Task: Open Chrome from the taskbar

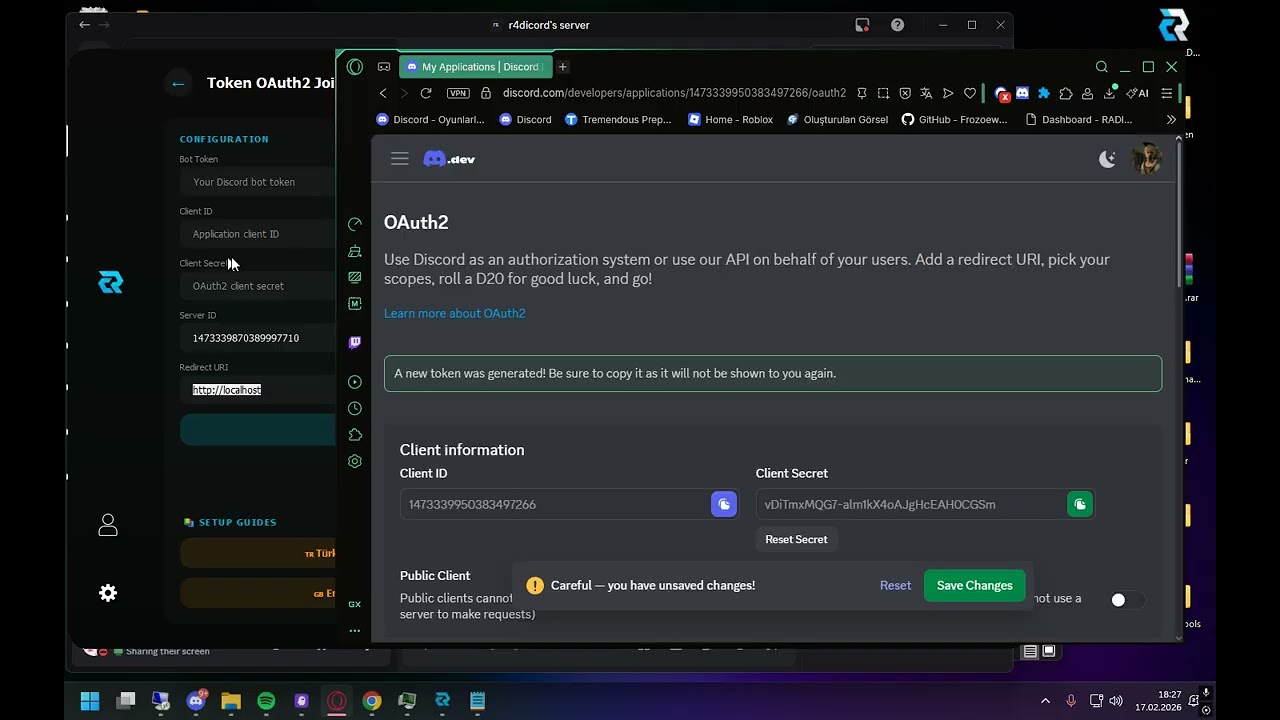Action: (x=371, y=701)
